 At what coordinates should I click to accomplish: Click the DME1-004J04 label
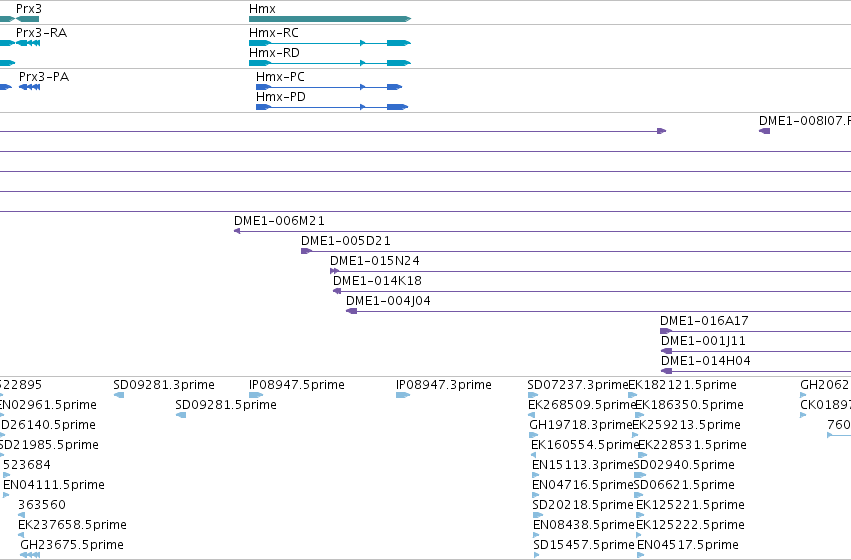pos(389,301)
